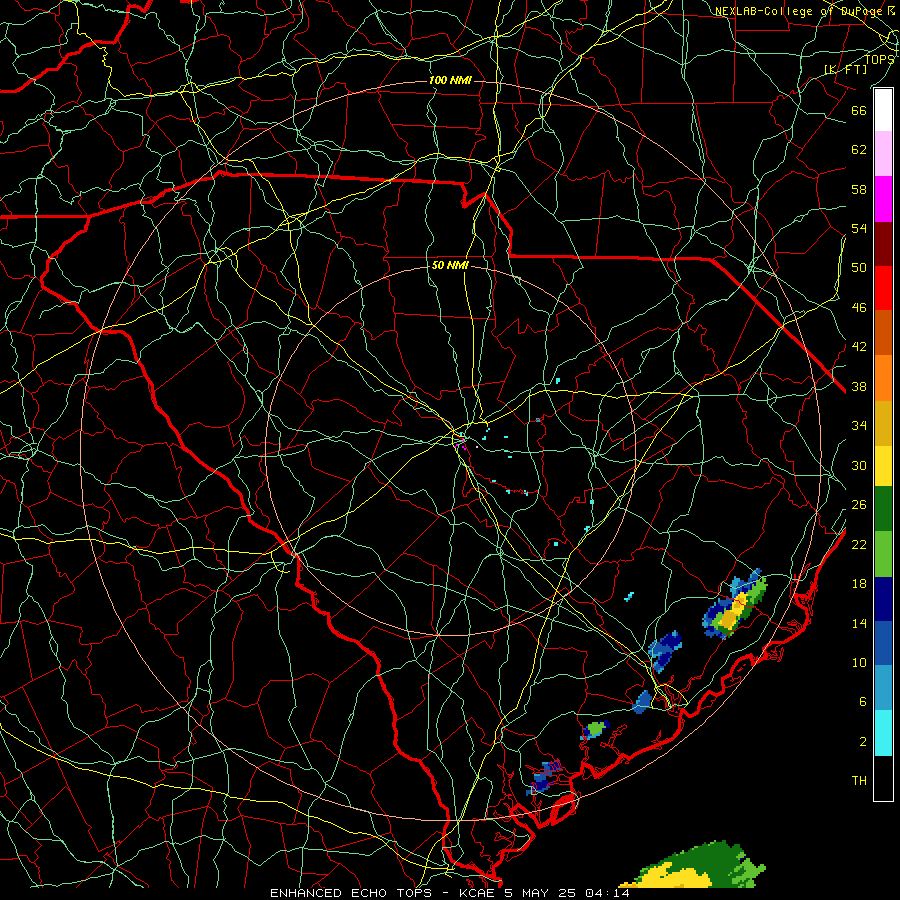The image size is (900, 900).
Task: Click the "42" legend value
Action: (859, 347)
